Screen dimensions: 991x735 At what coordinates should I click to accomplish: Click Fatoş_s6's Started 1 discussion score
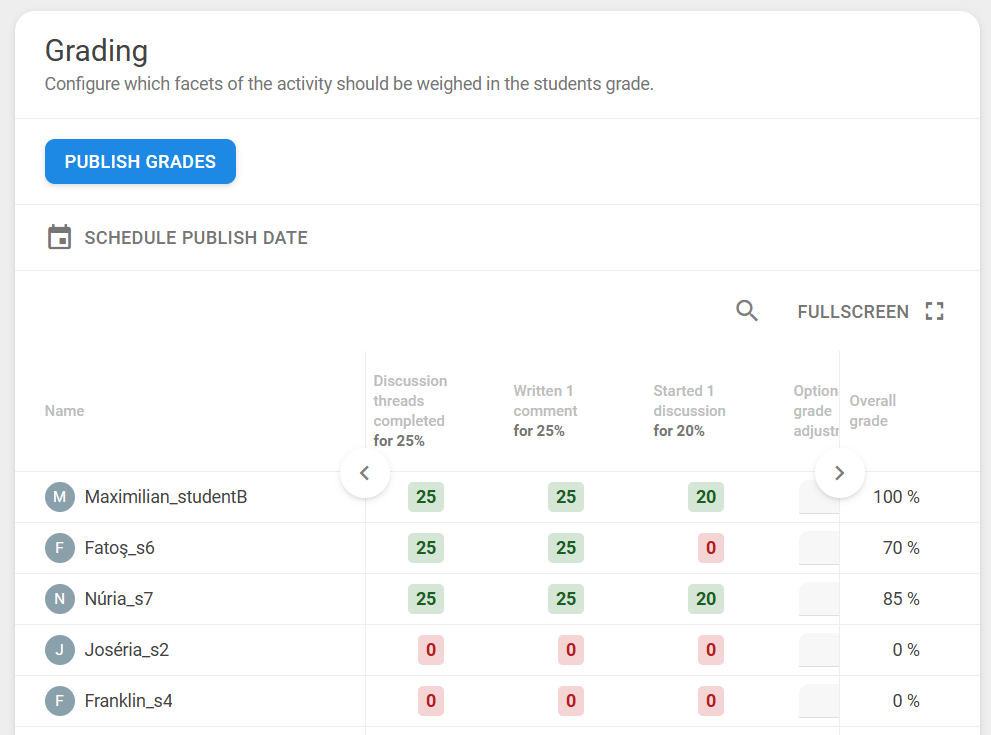tap(710, 548)
